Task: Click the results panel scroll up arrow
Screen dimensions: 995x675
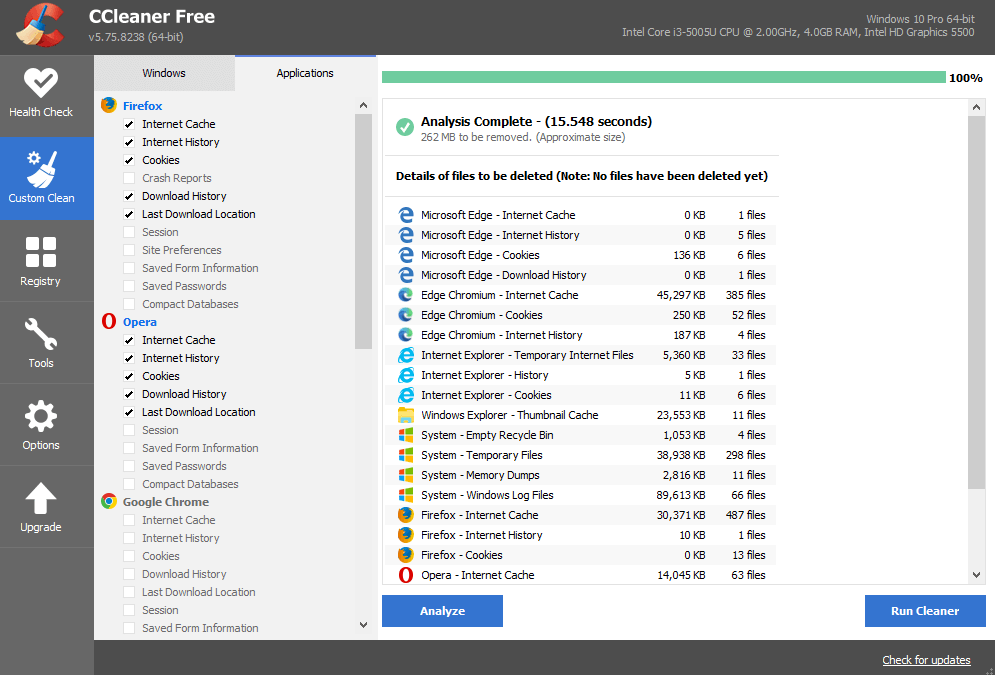Action: [x=977, y=107]
